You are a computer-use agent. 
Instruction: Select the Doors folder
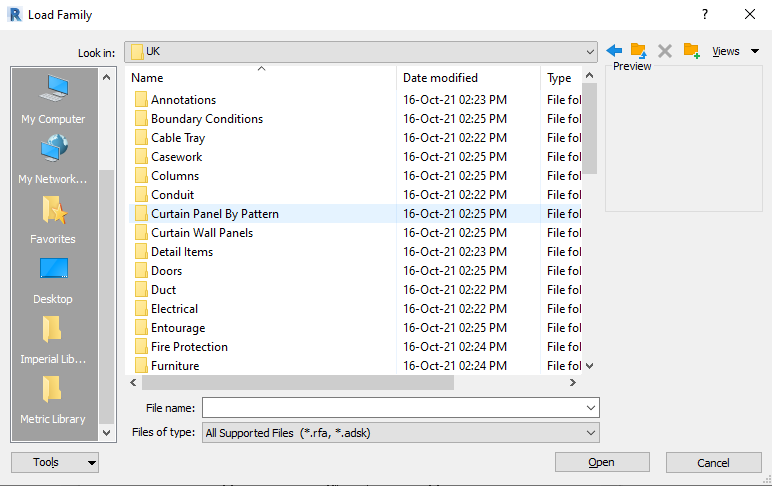coord(166,271)
